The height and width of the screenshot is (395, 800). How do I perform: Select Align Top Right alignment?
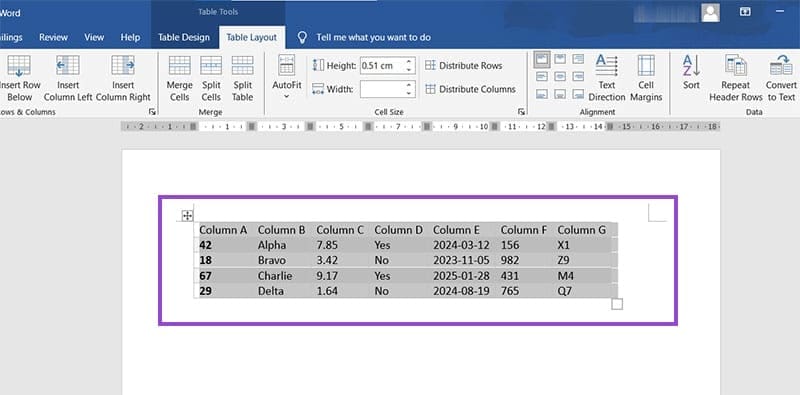[x=578, y=59]
